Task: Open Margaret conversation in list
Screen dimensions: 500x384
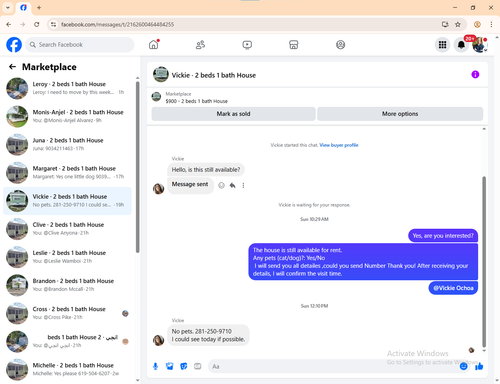Action: (x=67, y=173)
